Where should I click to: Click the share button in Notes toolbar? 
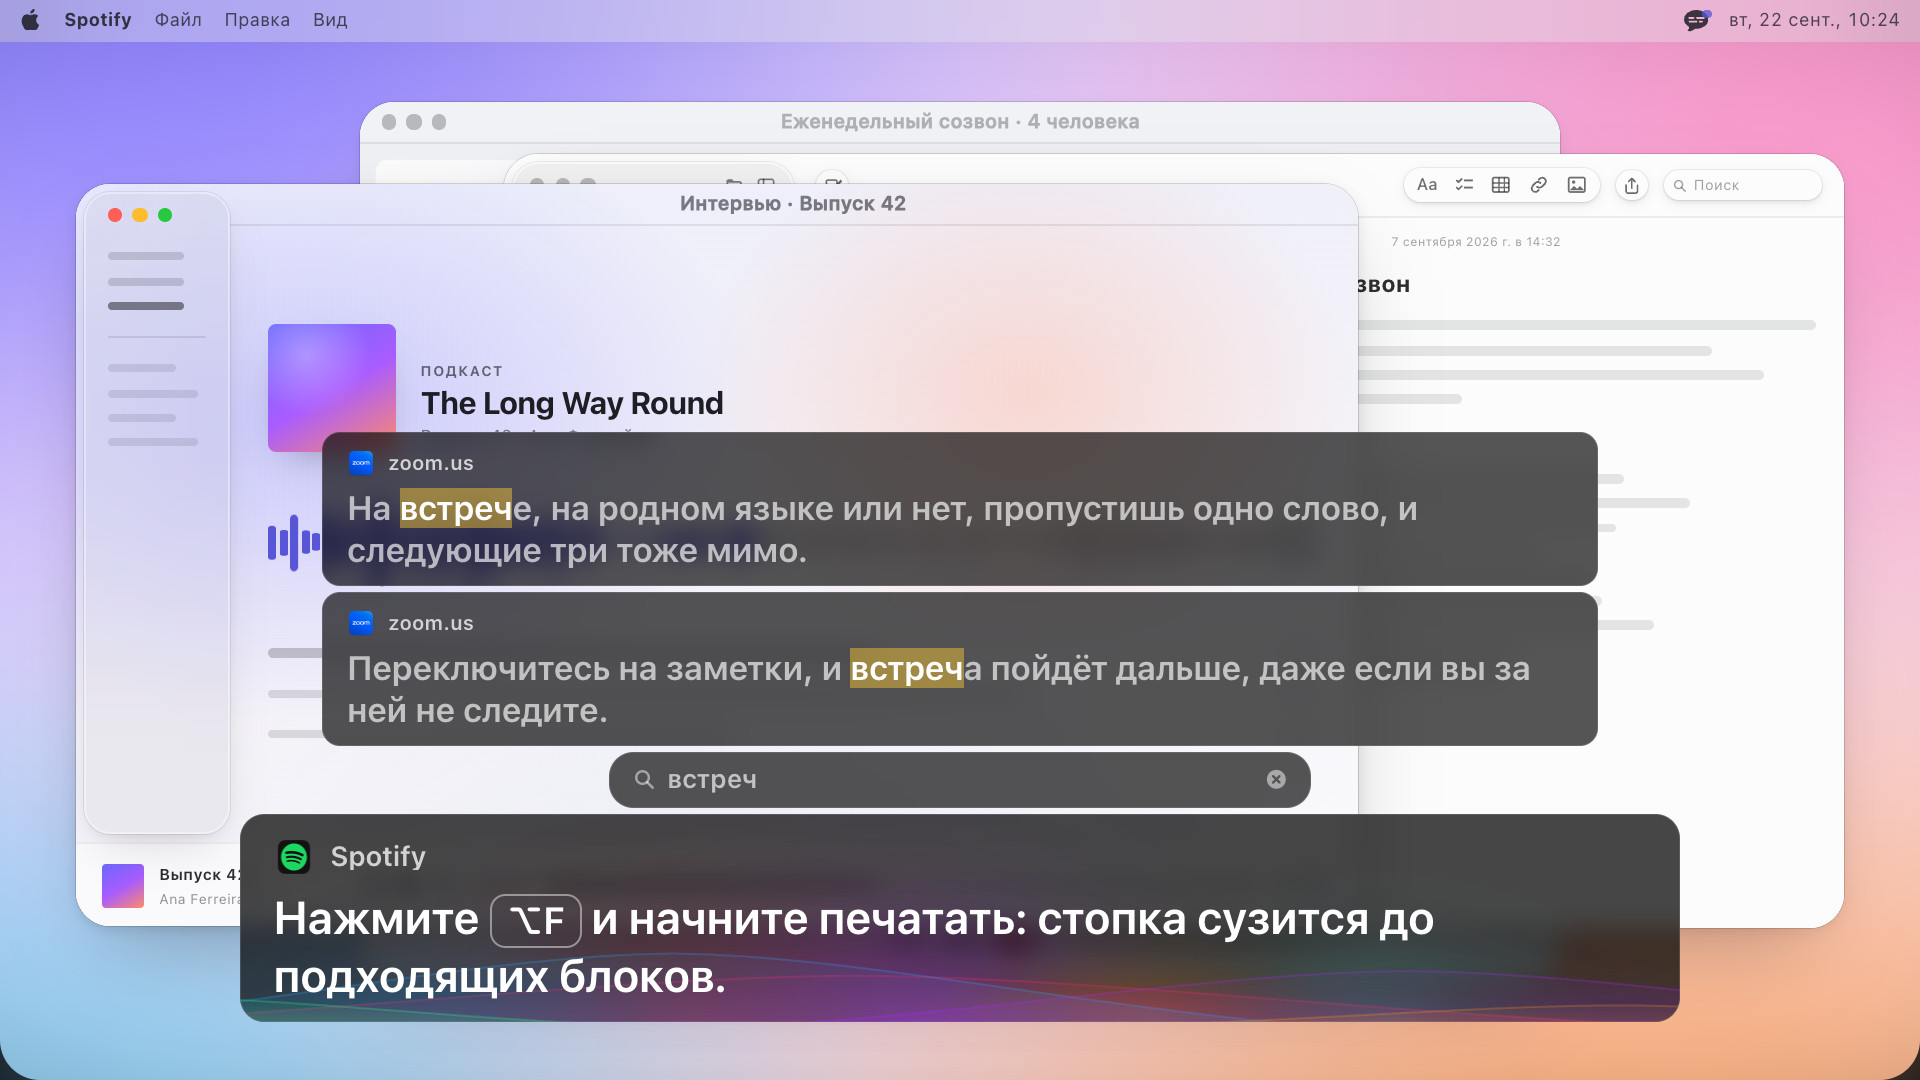tap(1632, 185)
